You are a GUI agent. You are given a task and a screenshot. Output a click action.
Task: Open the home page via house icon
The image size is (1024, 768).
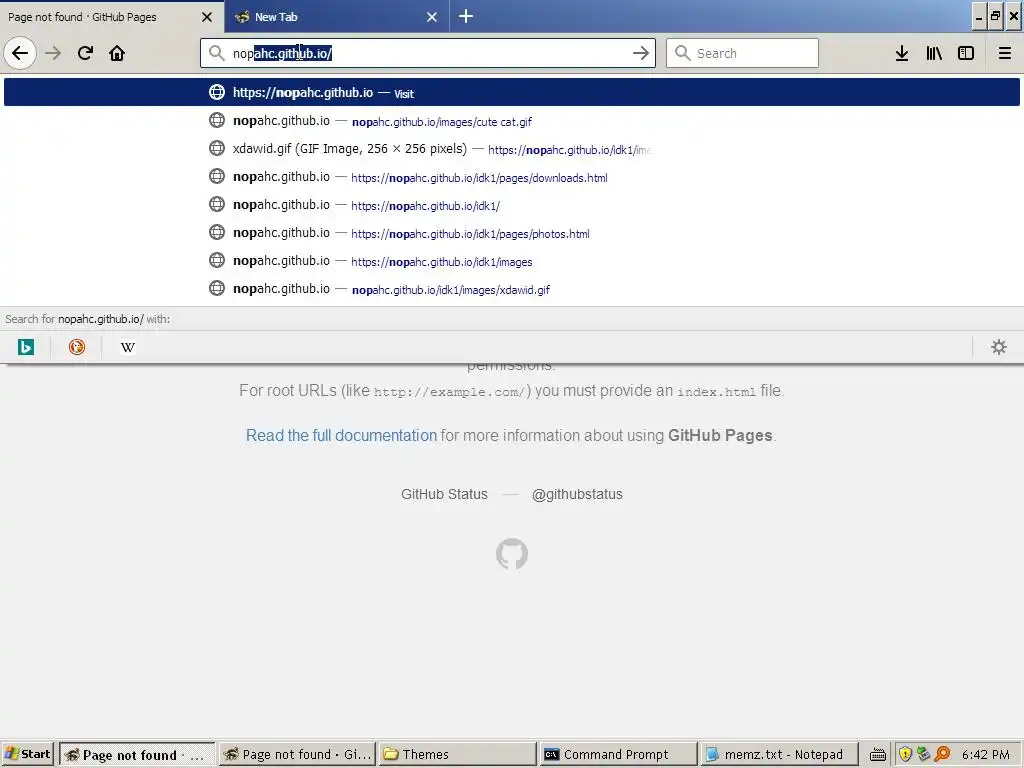point(117,53)
